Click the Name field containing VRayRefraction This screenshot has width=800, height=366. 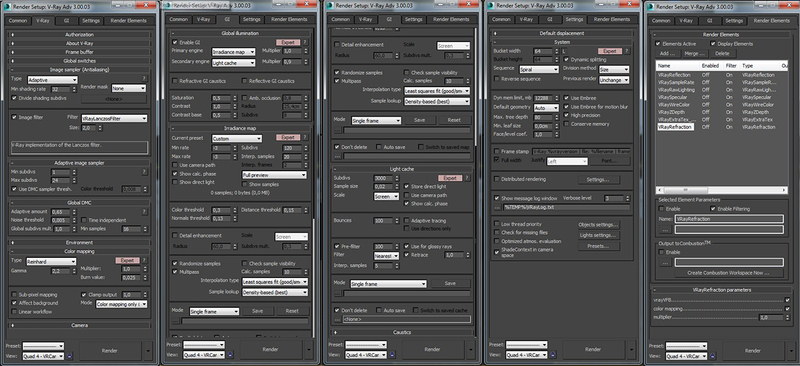pos(729,218)
